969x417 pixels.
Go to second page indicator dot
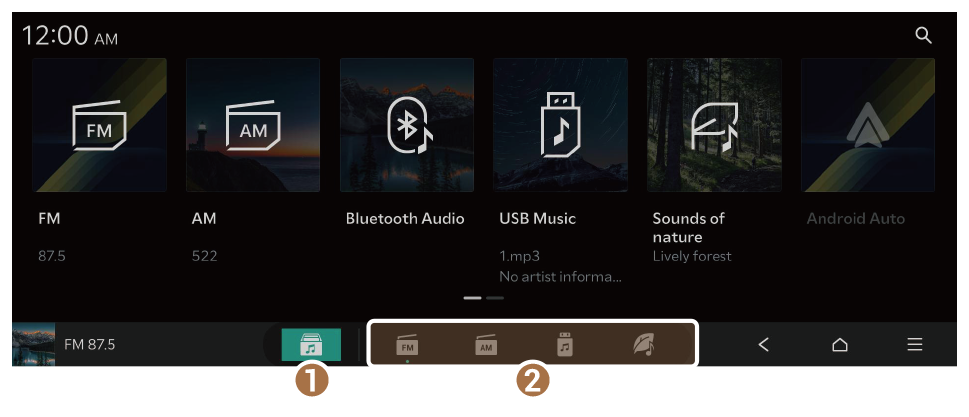pyautogui.click(x=494, y=298)
